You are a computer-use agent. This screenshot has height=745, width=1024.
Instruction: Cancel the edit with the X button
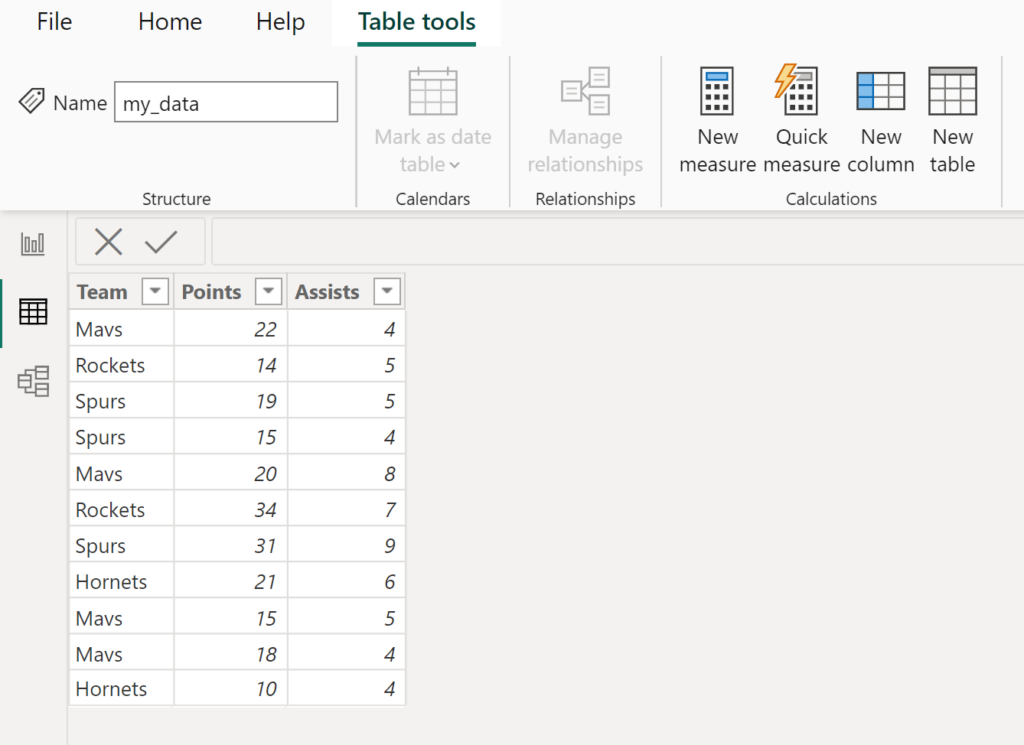tap(110, 241)
